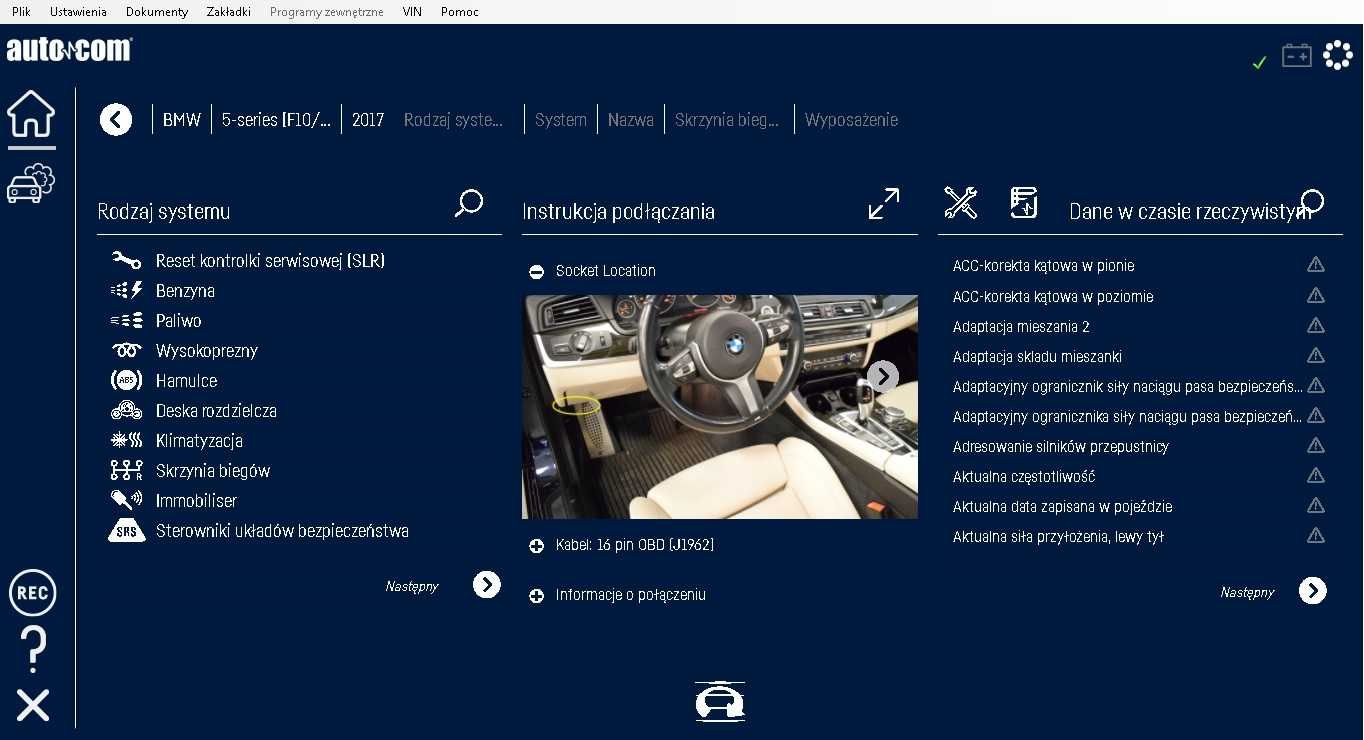Click the dotted circle connection indicator
Image resolution: width=1364 pixels, height=740 pixels.
[x=1338, y=55]
